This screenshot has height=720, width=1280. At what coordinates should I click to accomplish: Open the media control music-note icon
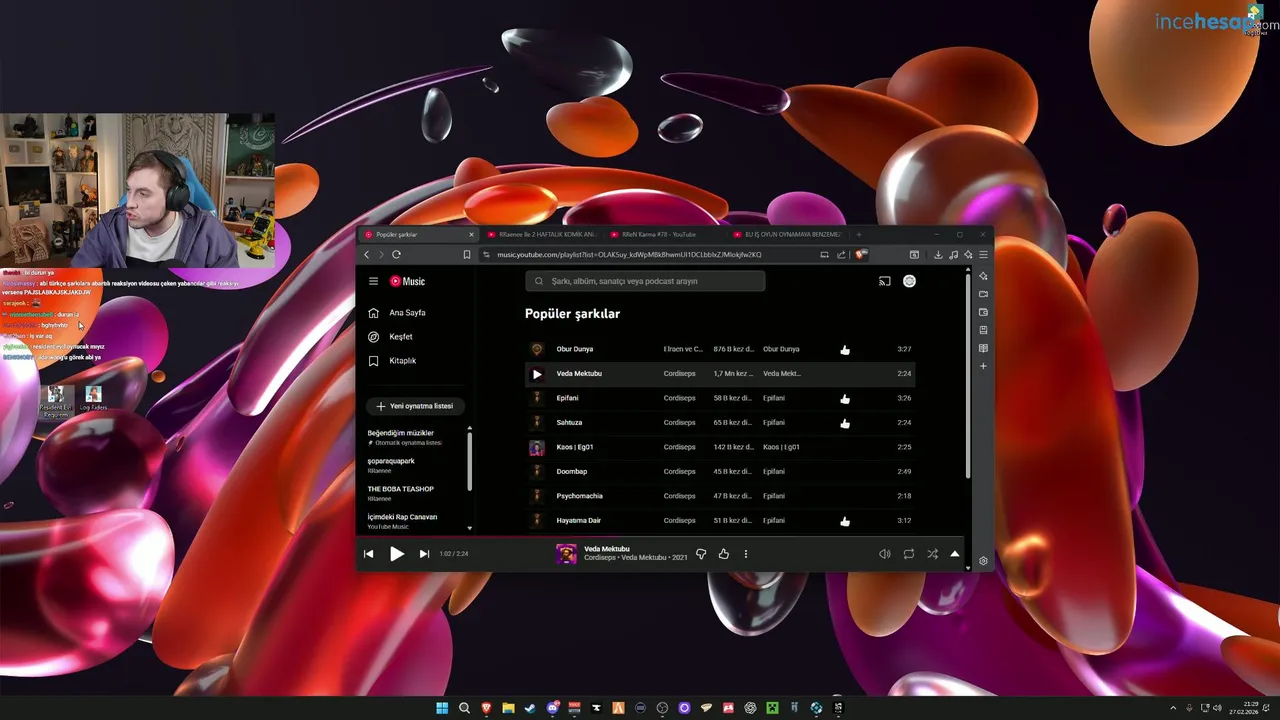coord(953,255)
